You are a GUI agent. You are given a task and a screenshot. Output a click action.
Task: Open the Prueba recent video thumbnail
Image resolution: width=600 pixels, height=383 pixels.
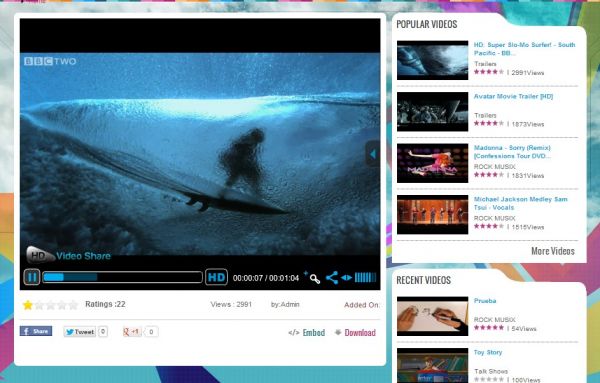pos(432,316)
